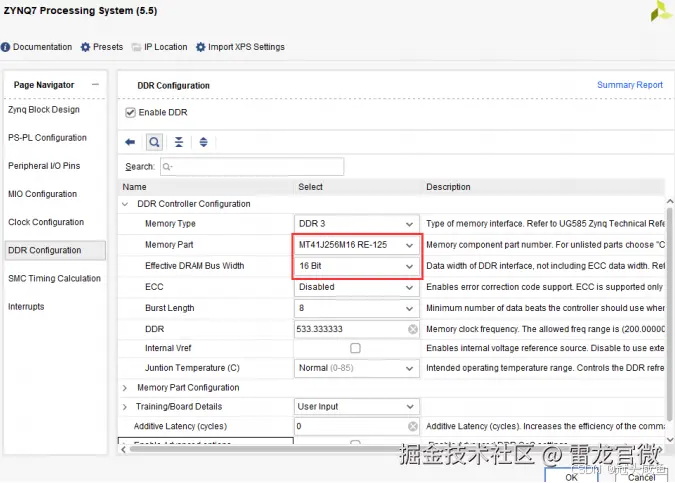This screenshot has width=675, height=483.
Task: Go to Clock Configuration page
Action: tap(46, 222)
